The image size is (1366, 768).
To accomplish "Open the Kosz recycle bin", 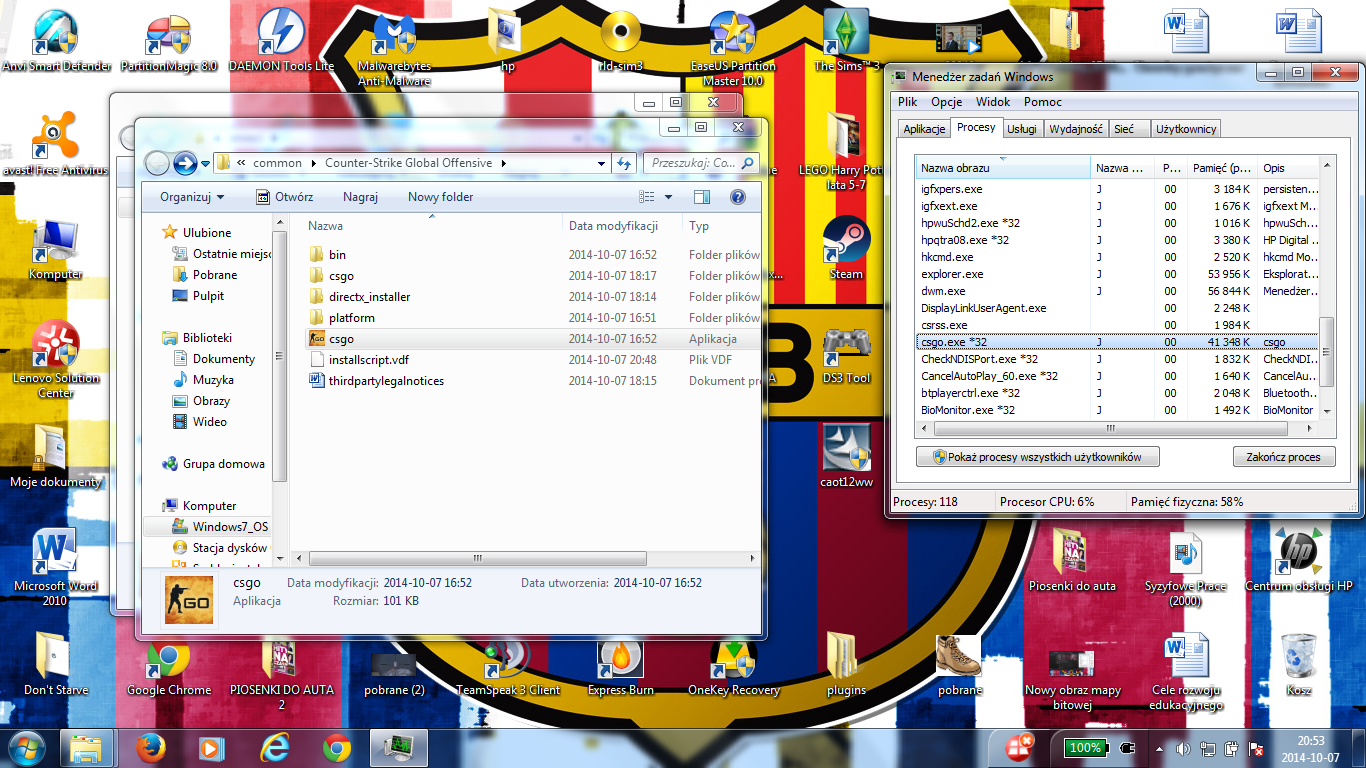I will 1298,665.
